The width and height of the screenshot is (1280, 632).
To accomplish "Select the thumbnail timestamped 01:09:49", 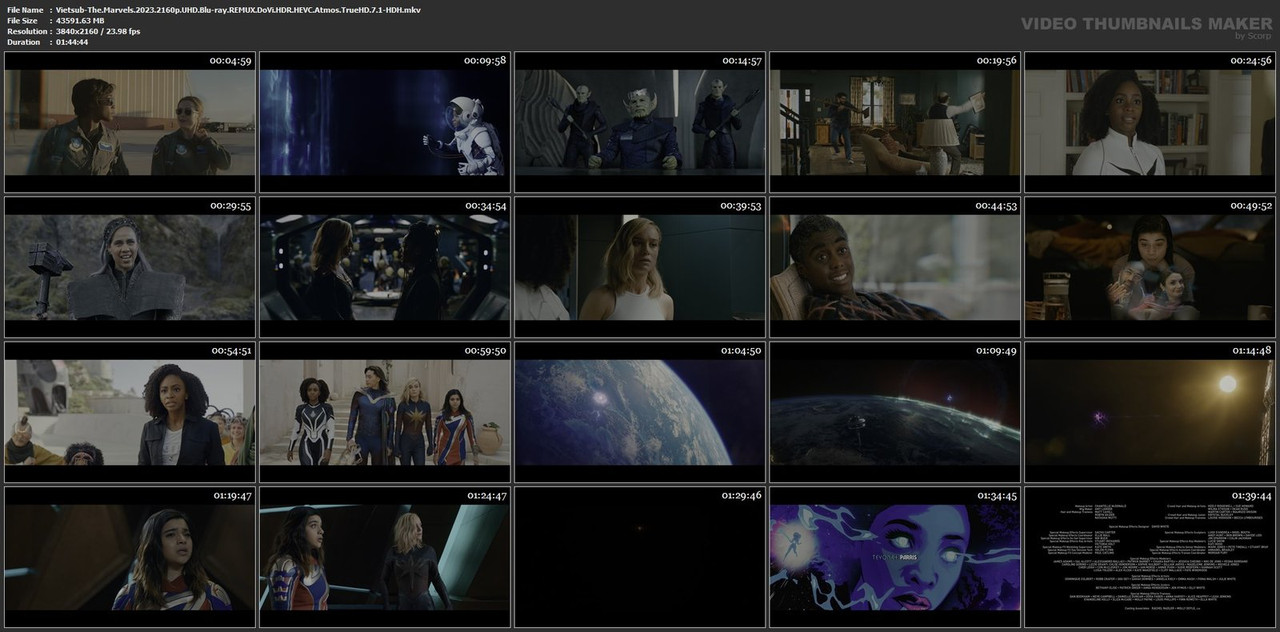I will (x=895, y=412).
